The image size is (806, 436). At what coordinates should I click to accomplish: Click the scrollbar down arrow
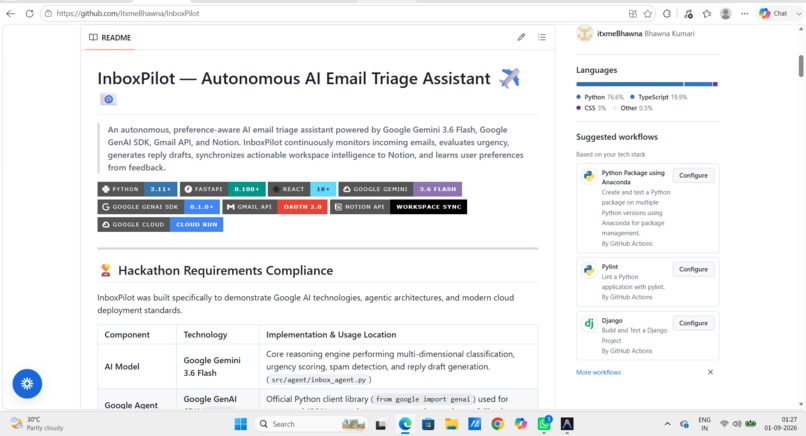pos(801,404)
